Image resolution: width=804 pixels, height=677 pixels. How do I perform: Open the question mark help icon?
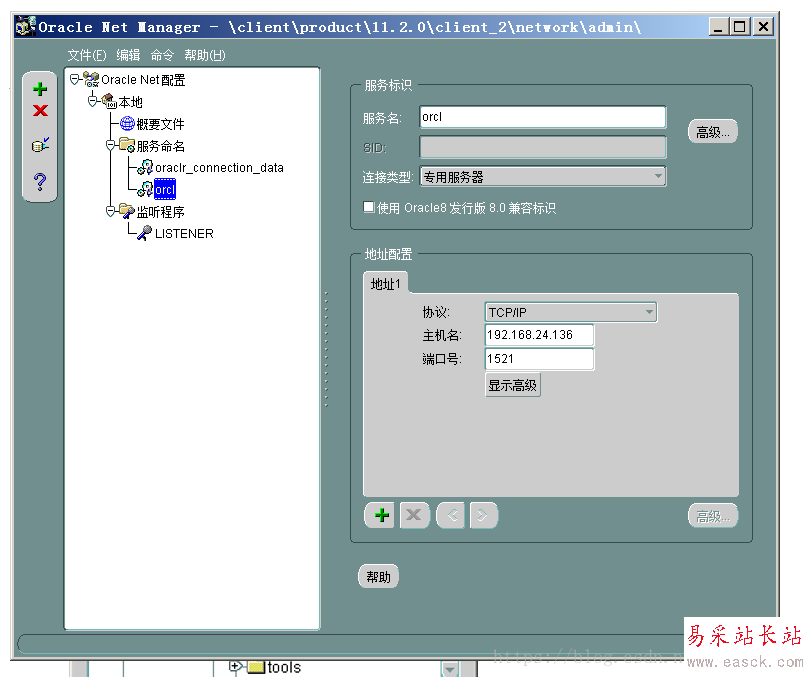point(40,182)
